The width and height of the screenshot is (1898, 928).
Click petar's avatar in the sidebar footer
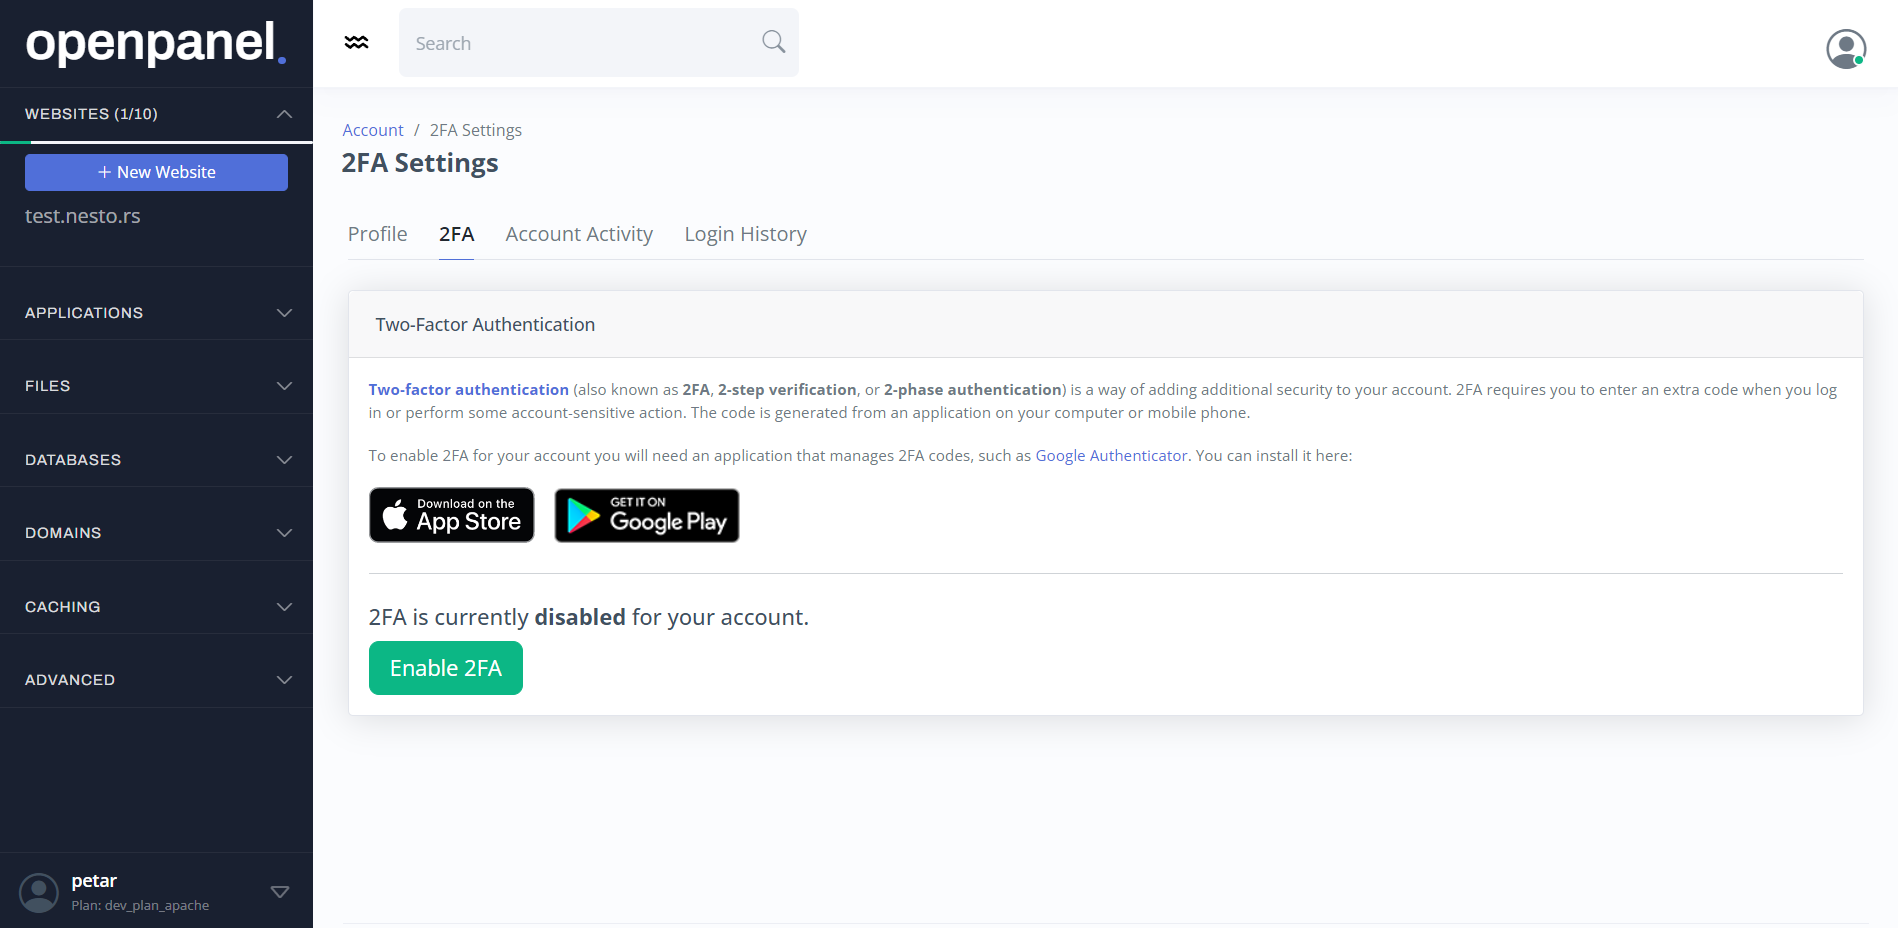(x=39, y=892)
